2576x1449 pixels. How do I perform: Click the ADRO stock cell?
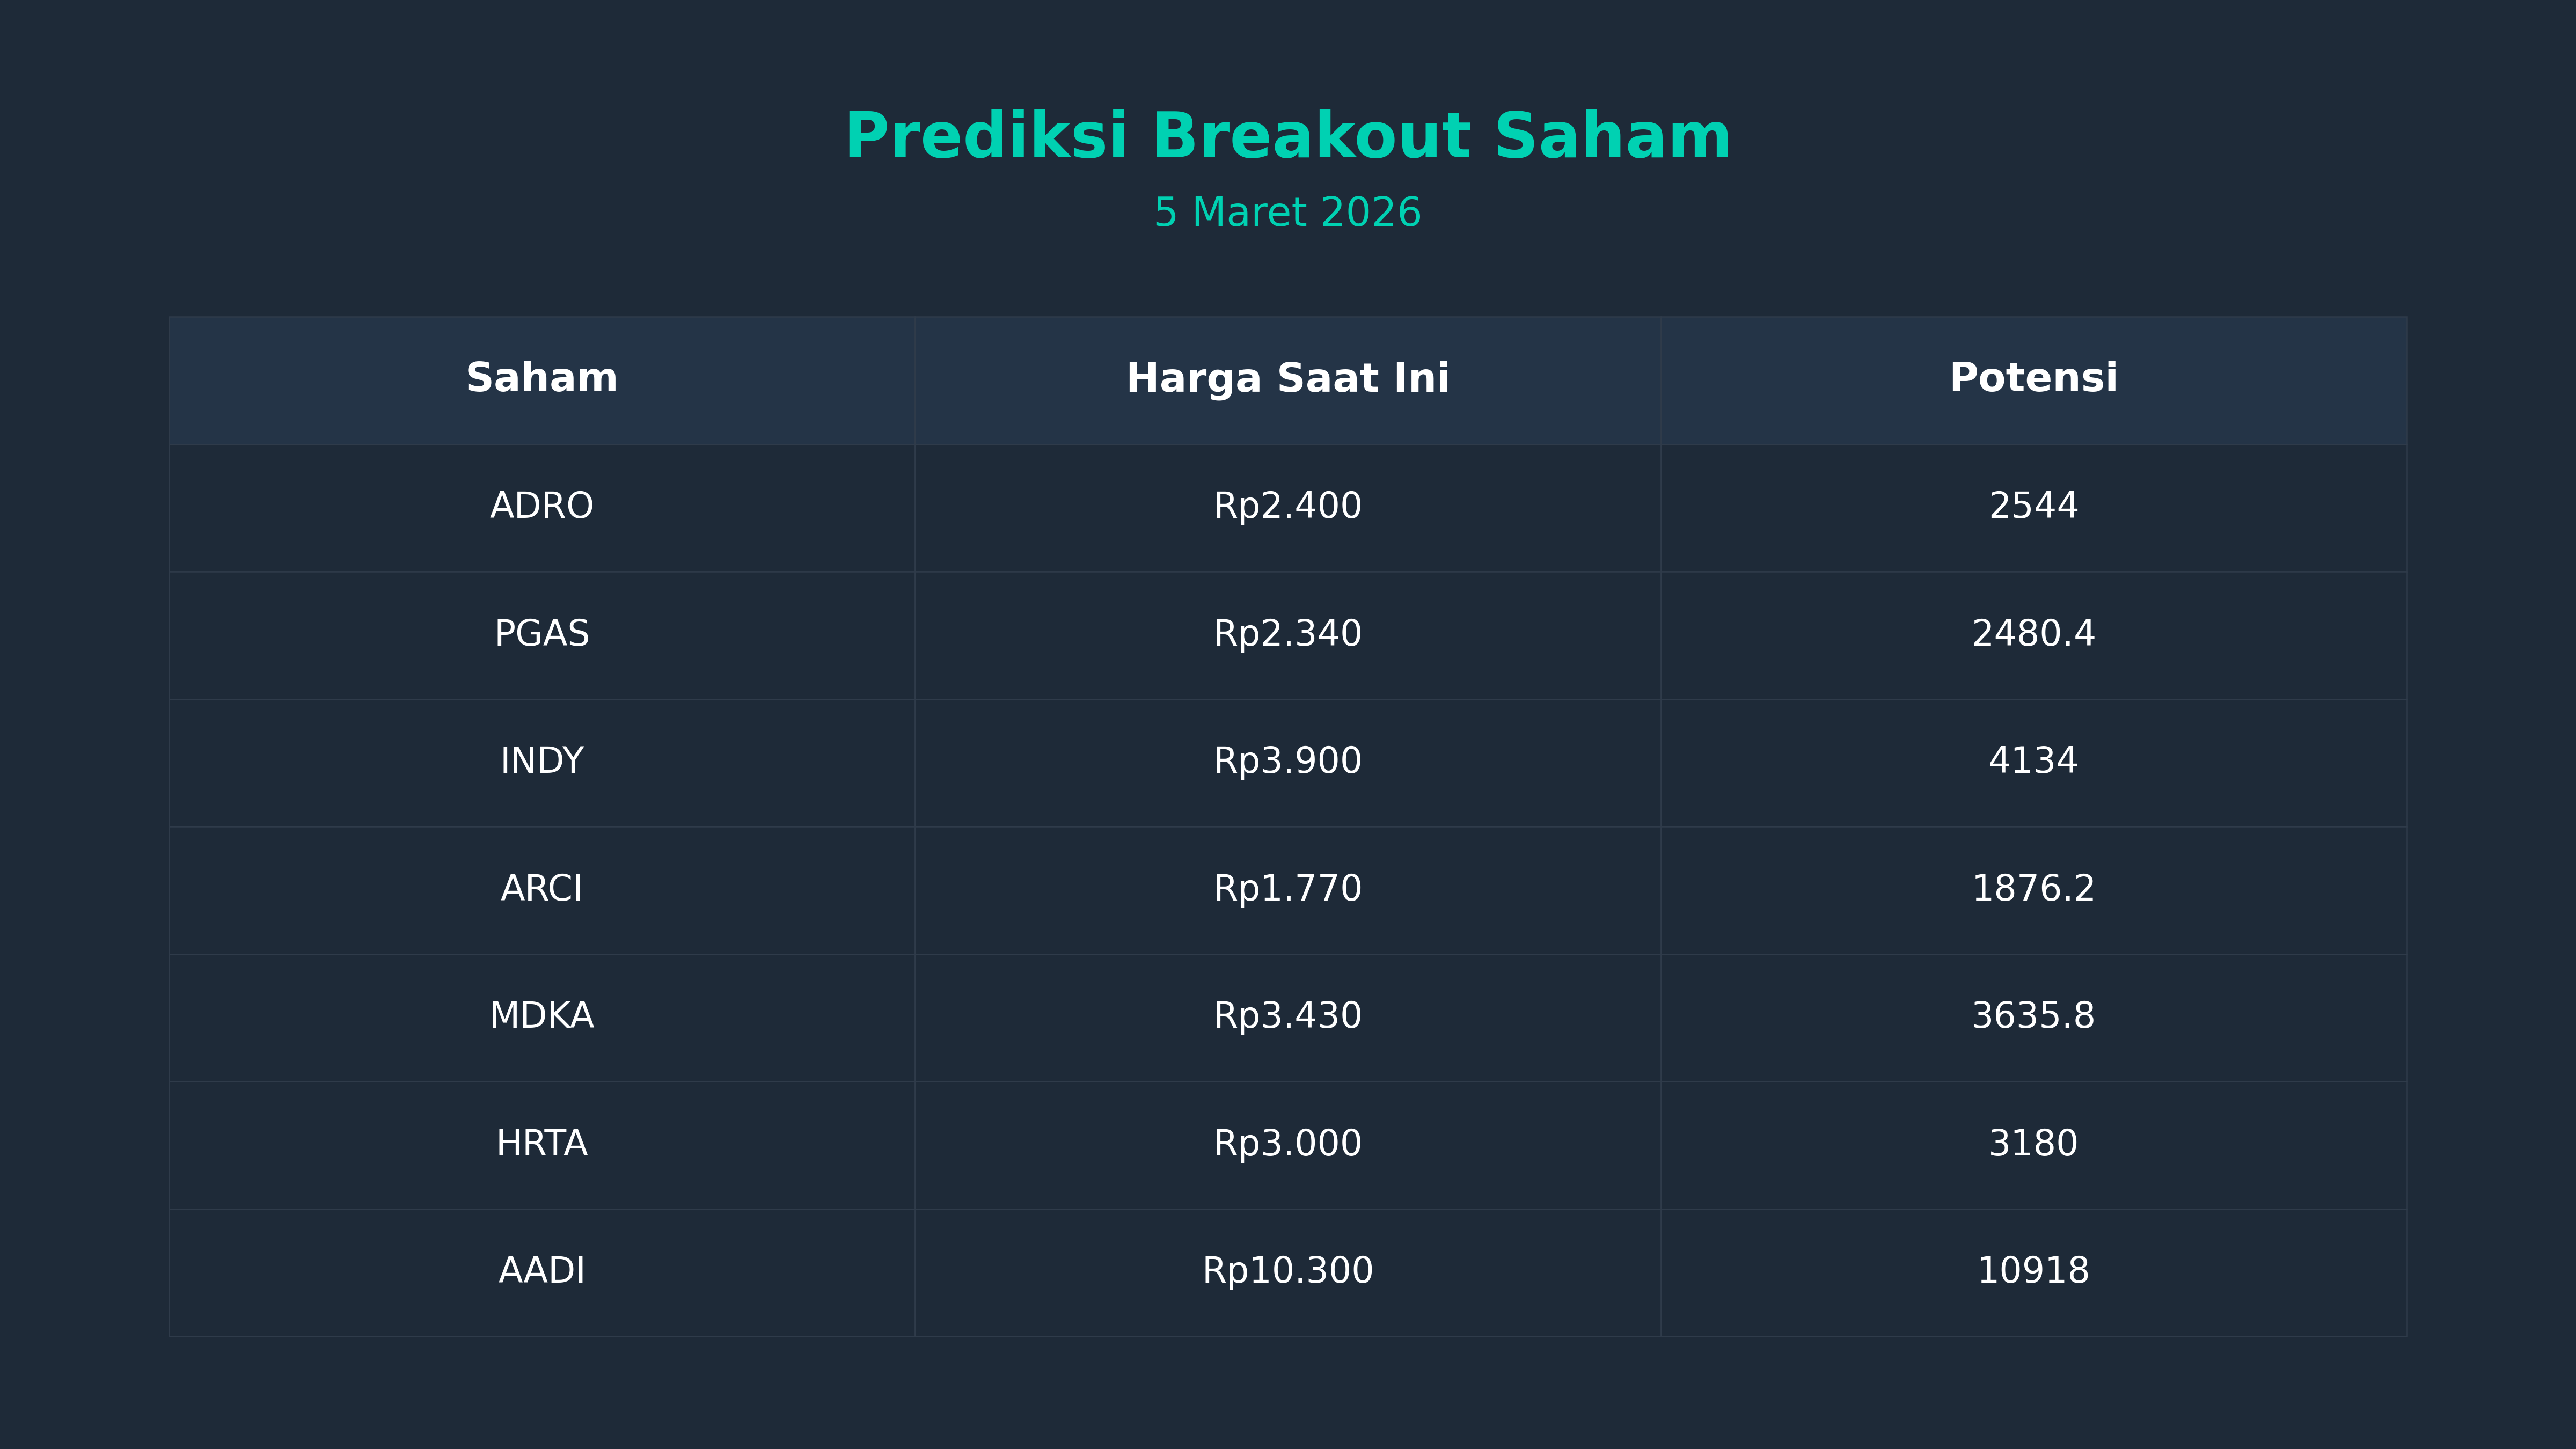click(541, 506)
